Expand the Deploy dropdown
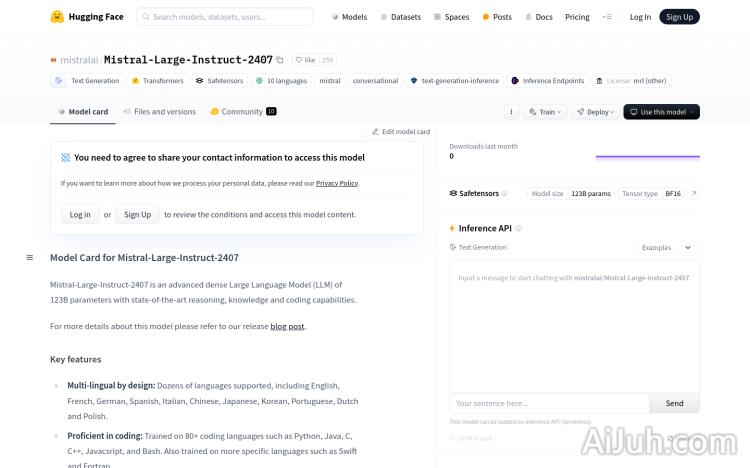This screenshot has height=468, width=750. (x=596, y=112)
